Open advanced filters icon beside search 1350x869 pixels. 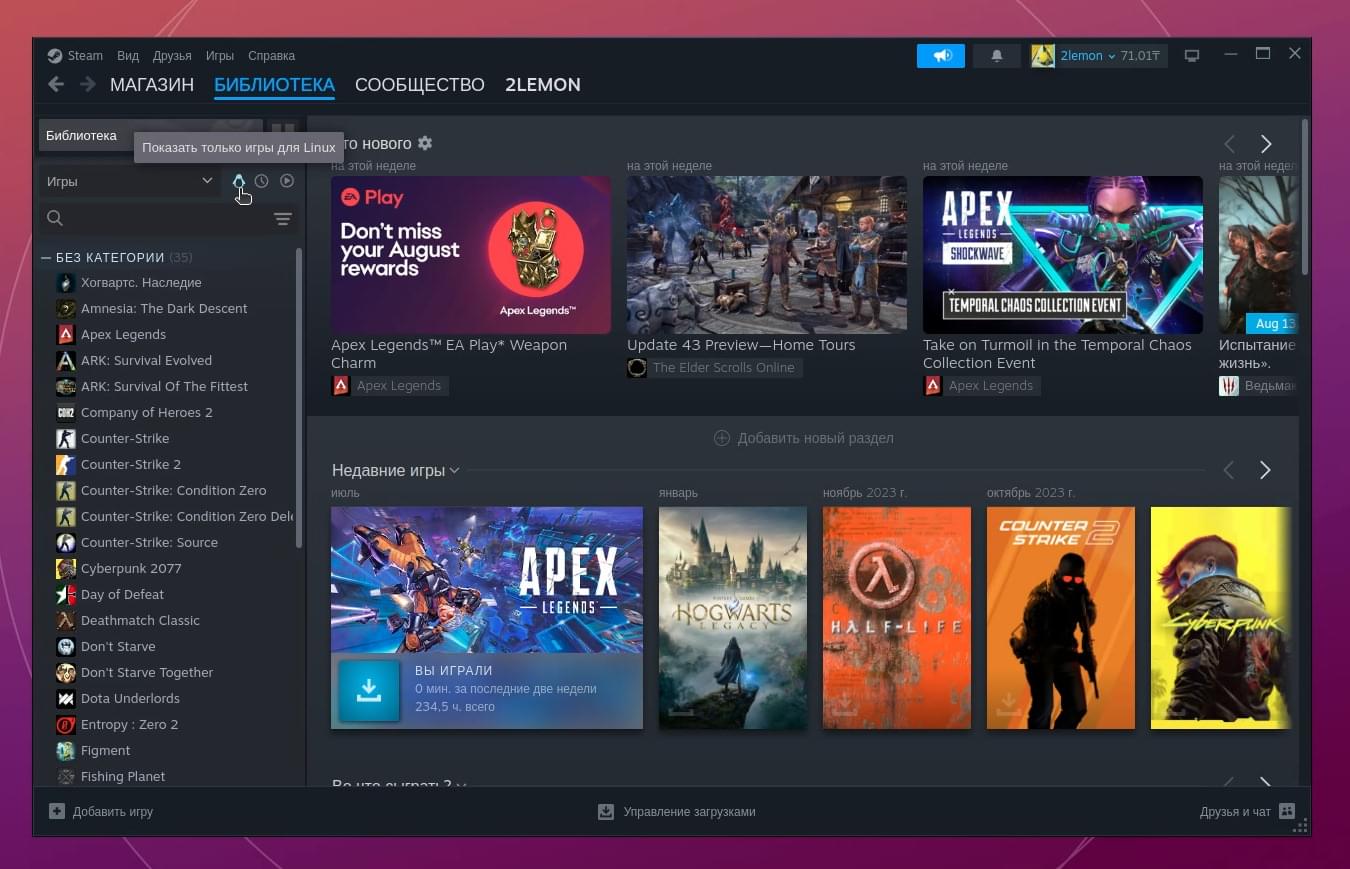[283, 219]
